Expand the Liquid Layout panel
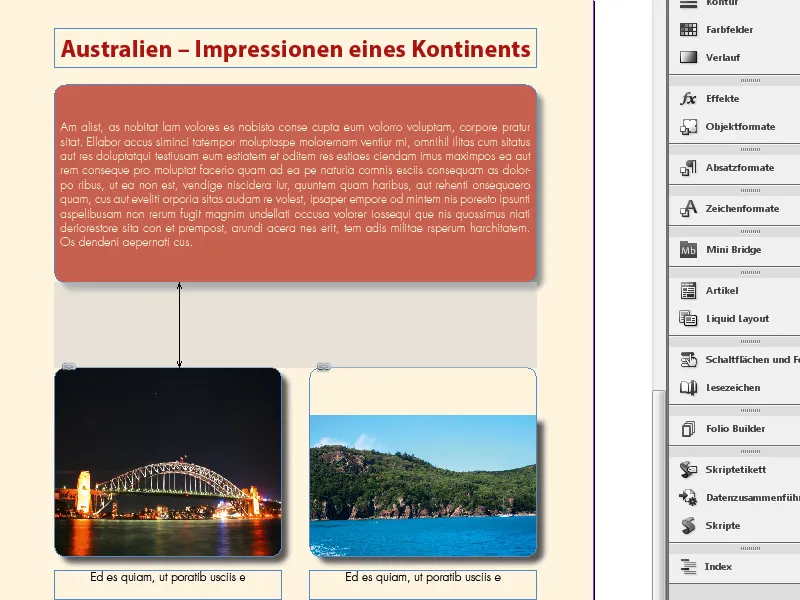The width and height of the screenshot is (800, 600). click(687, 318)
